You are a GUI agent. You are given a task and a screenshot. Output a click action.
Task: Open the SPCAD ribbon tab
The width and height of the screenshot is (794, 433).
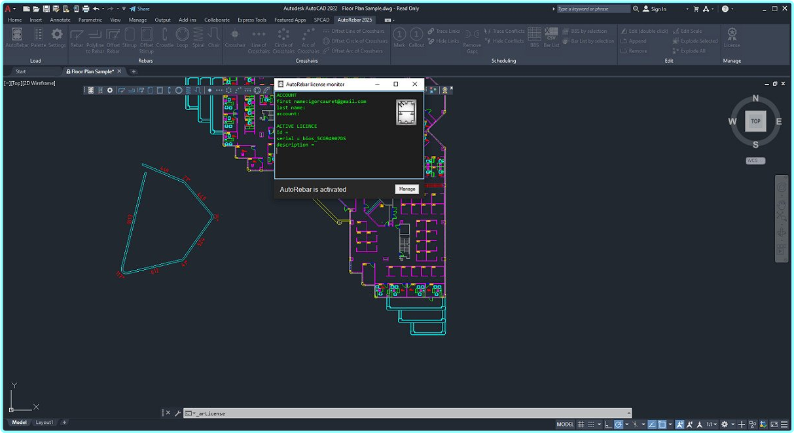click(322, 20)
